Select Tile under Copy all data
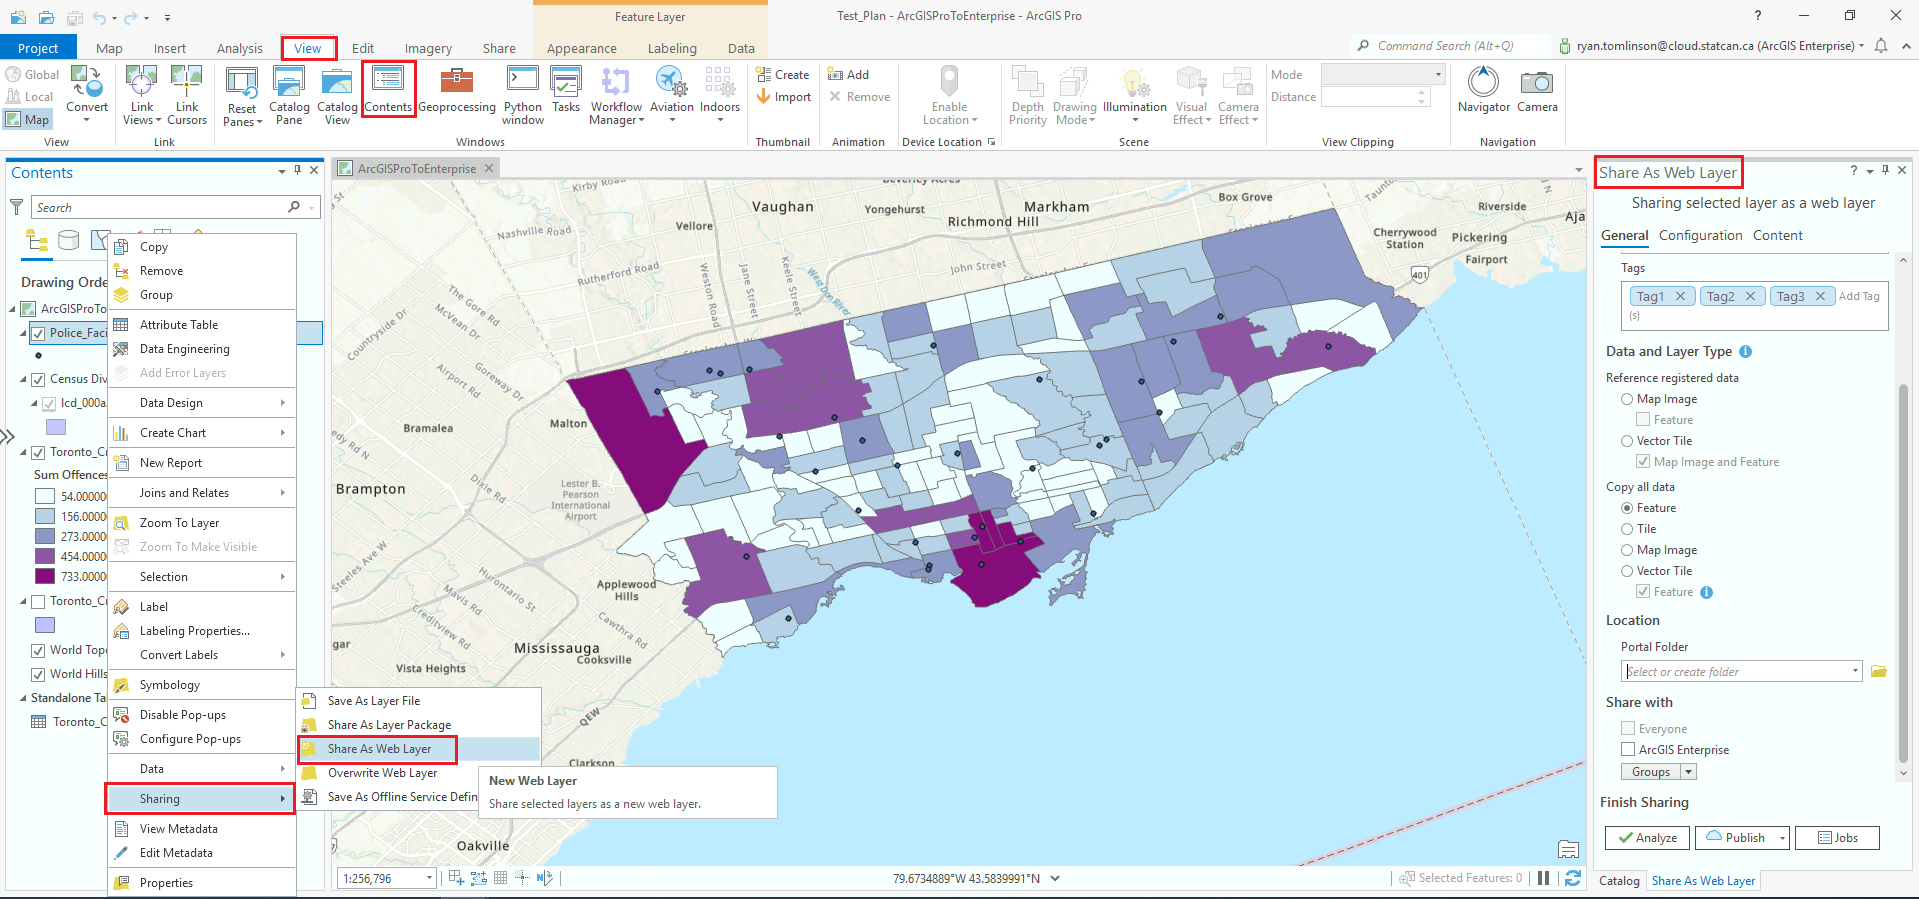 [x=1627, y=529]
